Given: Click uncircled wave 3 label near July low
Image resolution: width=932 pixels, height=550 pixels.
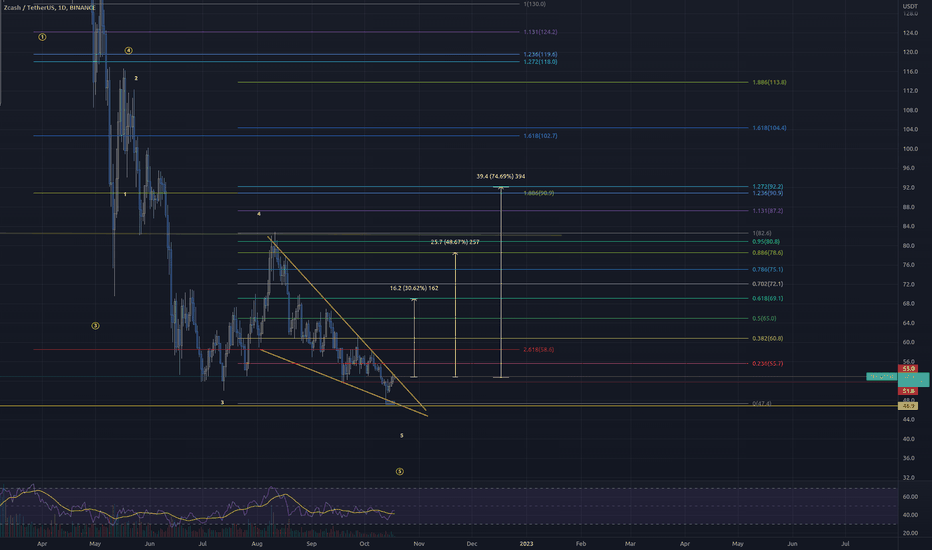Looking at the screenshot, I should click(x=223, y=403).
